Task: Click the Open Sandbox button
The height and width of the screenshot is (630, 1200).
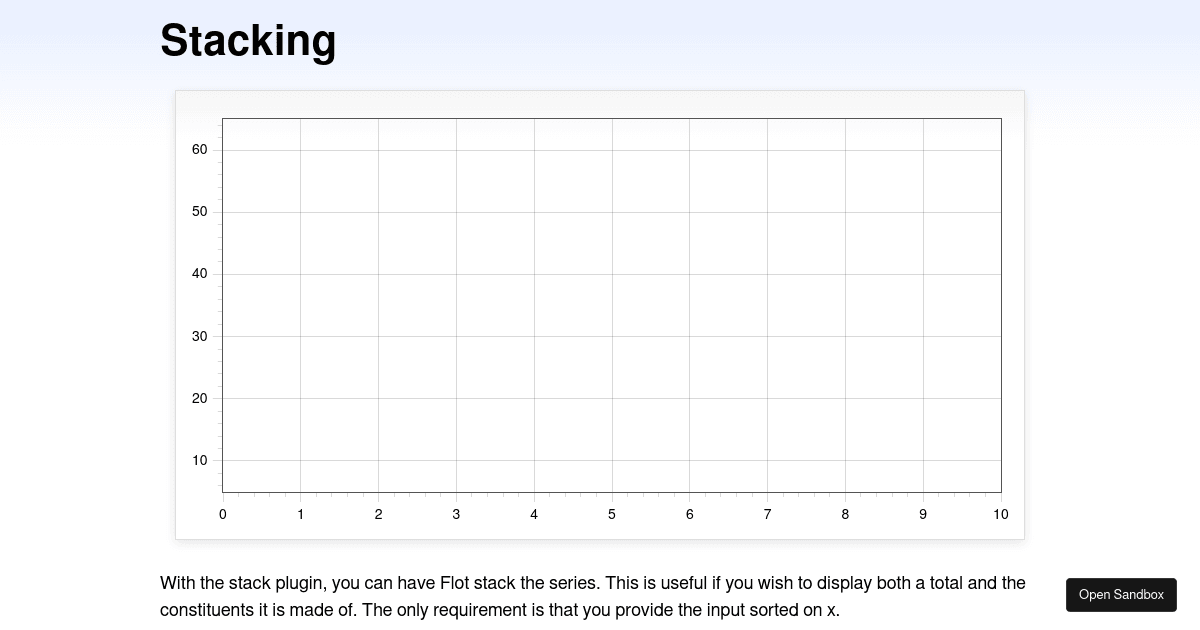Action: tap(1121, 594)
